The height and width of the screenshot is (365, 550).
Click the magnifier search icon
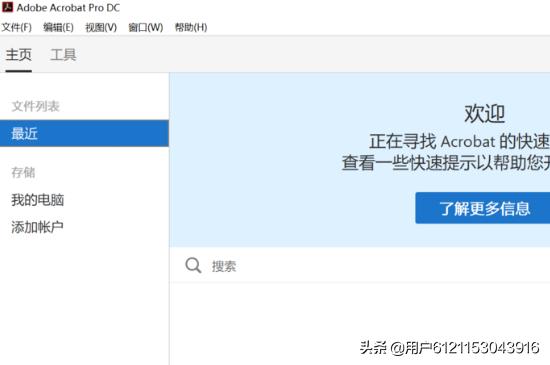coord(193,265)
